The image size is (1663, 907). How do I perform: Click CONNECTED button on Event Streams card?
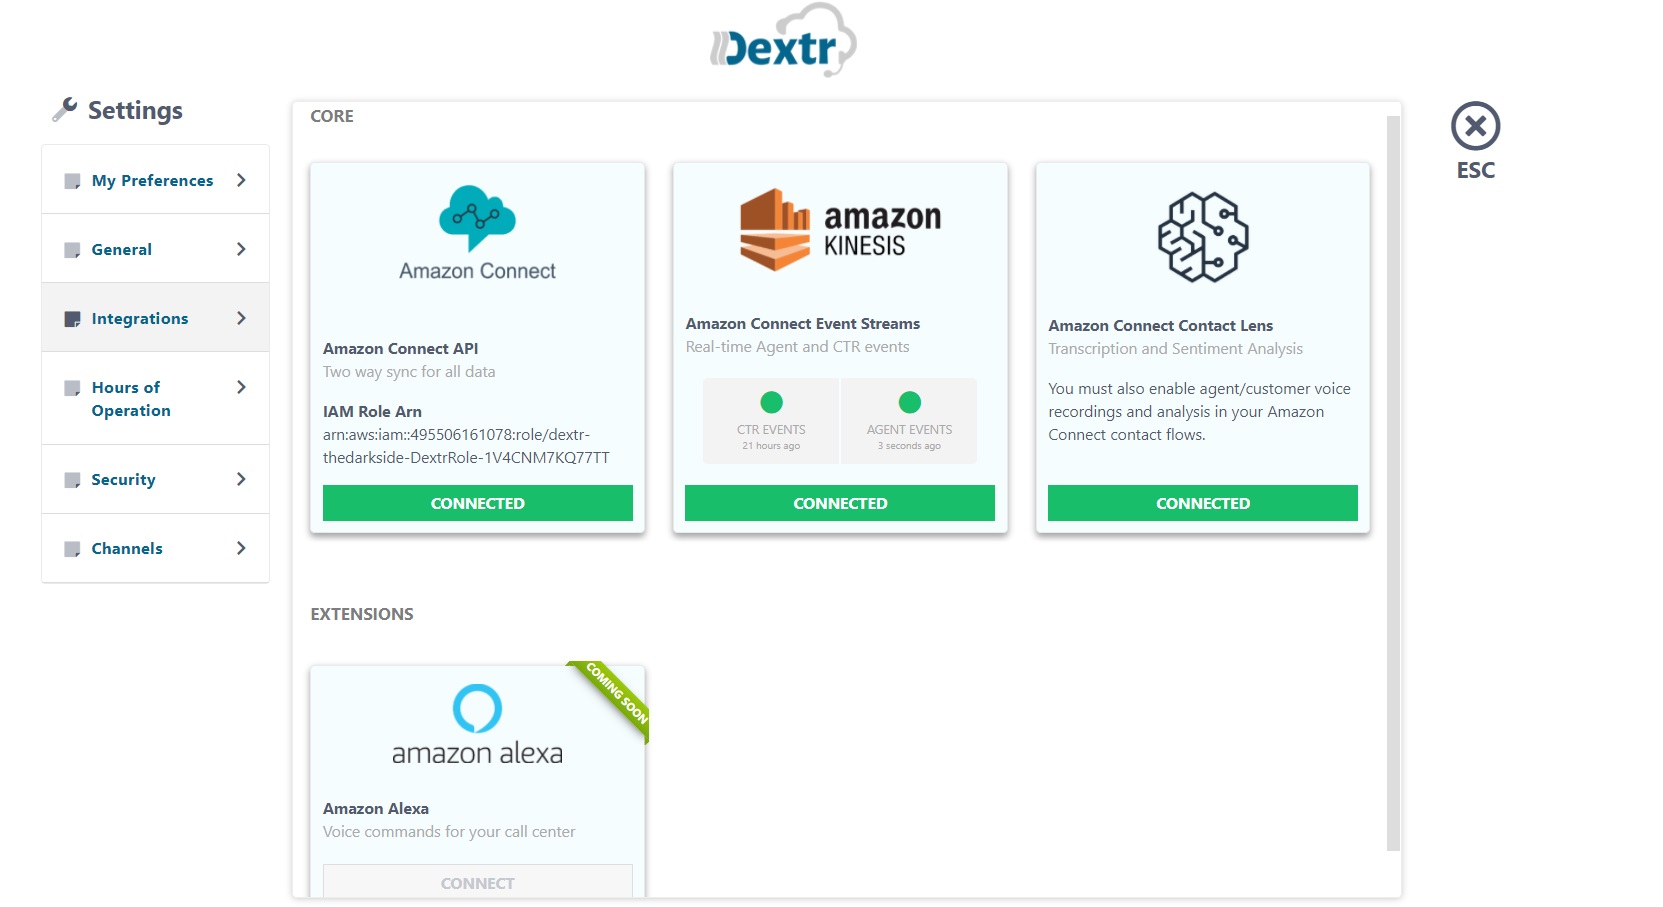click(x=840, y=503)
